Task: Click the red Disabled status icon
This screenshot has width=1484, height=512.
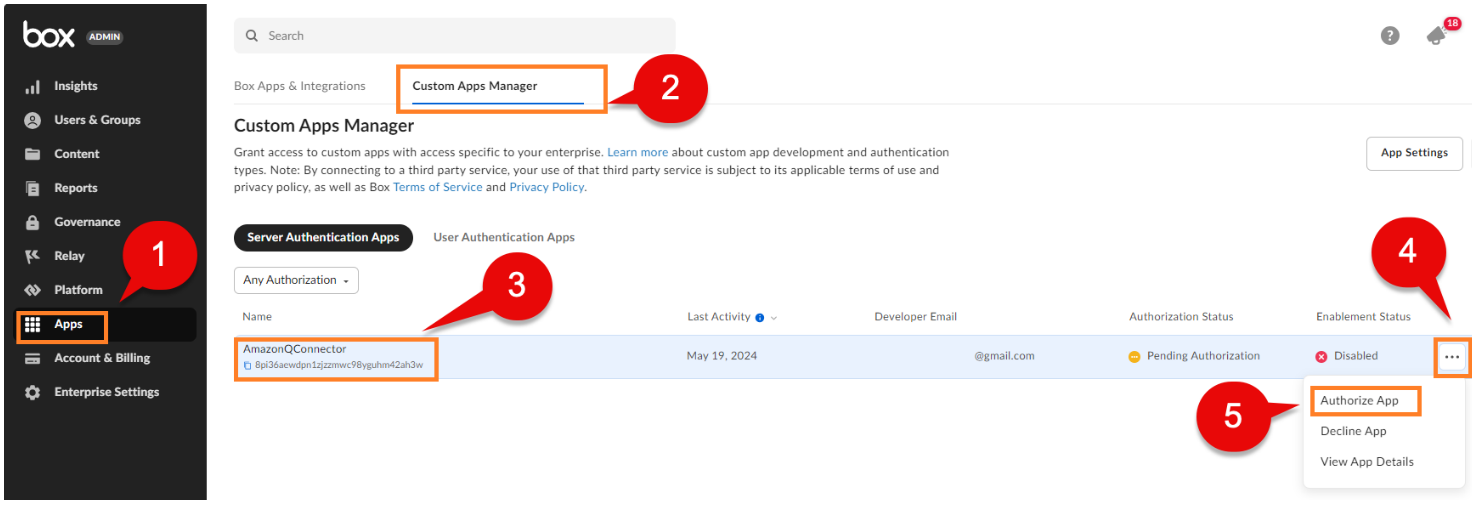Action: [x=1322, y=357]
